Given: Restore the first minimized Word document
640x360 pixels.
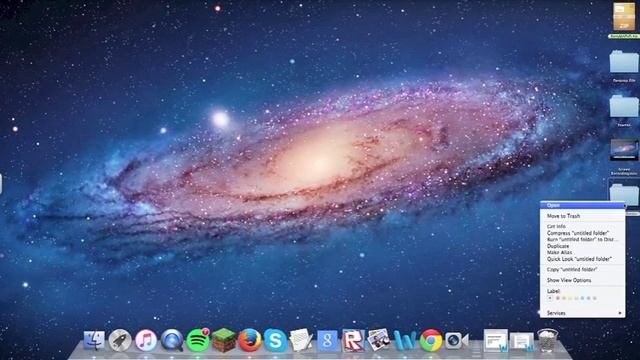Looking at the screenshot, I should click(x=496, y=340).
